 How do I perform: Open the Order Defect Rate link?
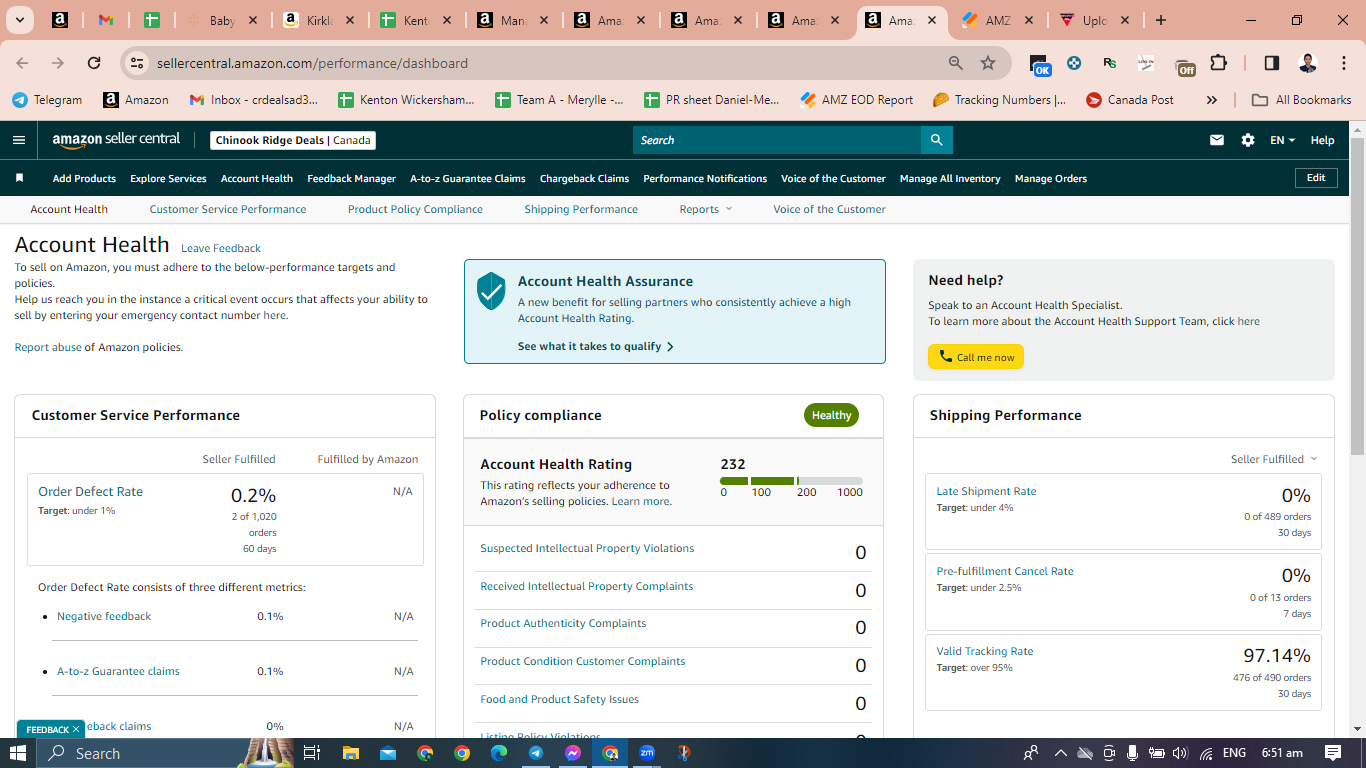click(90, 491)
